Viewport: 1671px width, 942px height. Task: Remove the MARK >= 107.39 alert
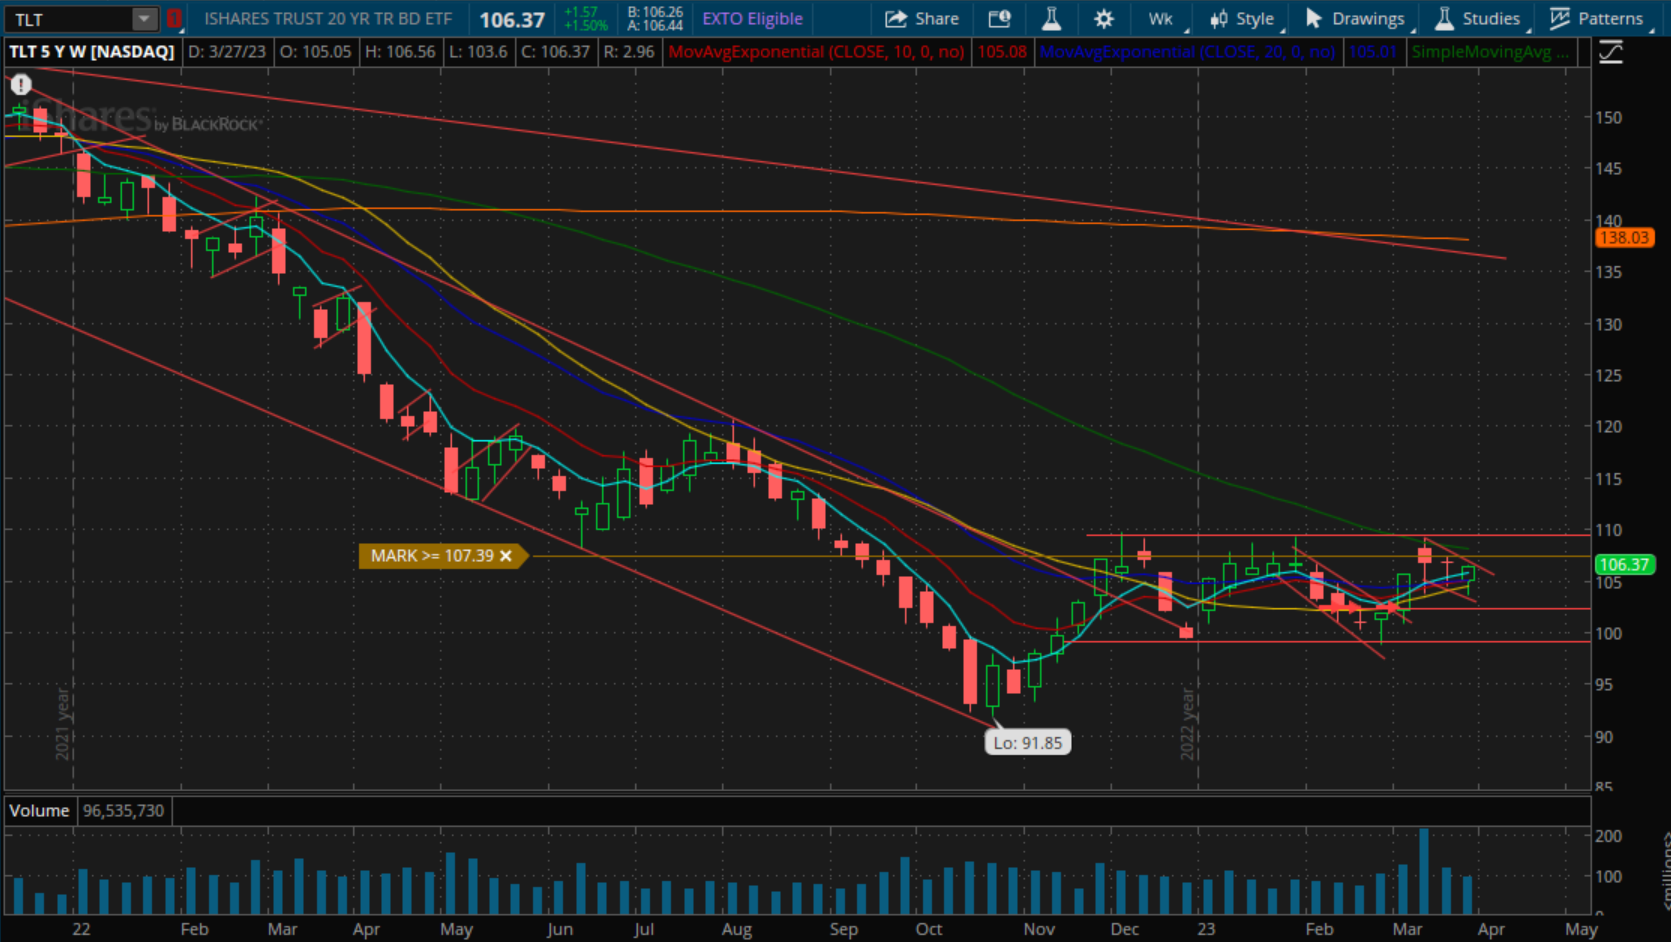[506, 556]
